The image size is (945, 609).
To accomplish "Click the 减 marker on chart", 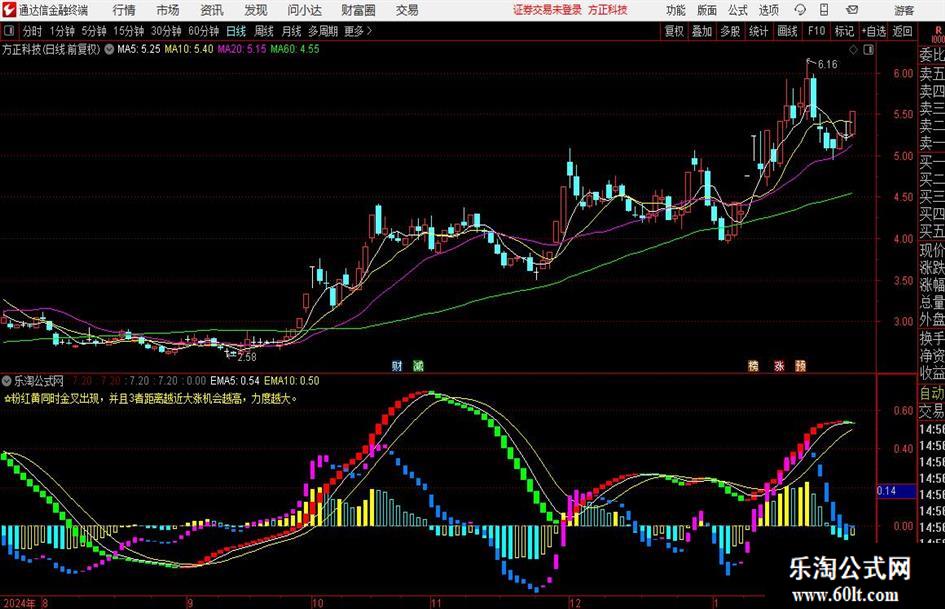I will 418,365.
